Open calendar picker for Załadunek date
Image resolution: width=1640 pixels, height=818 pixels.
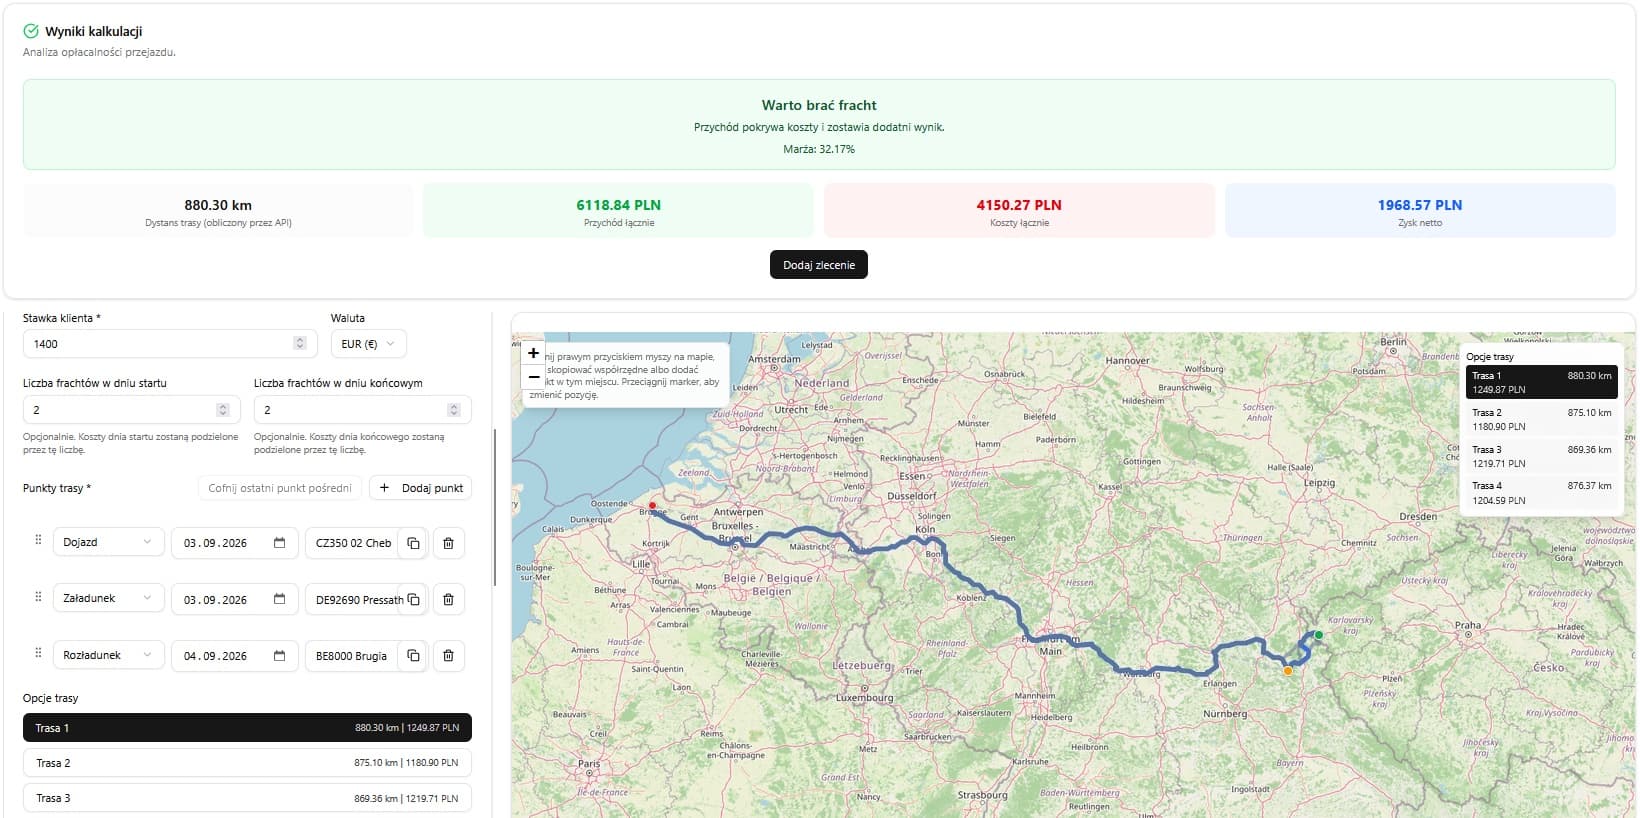280,599
